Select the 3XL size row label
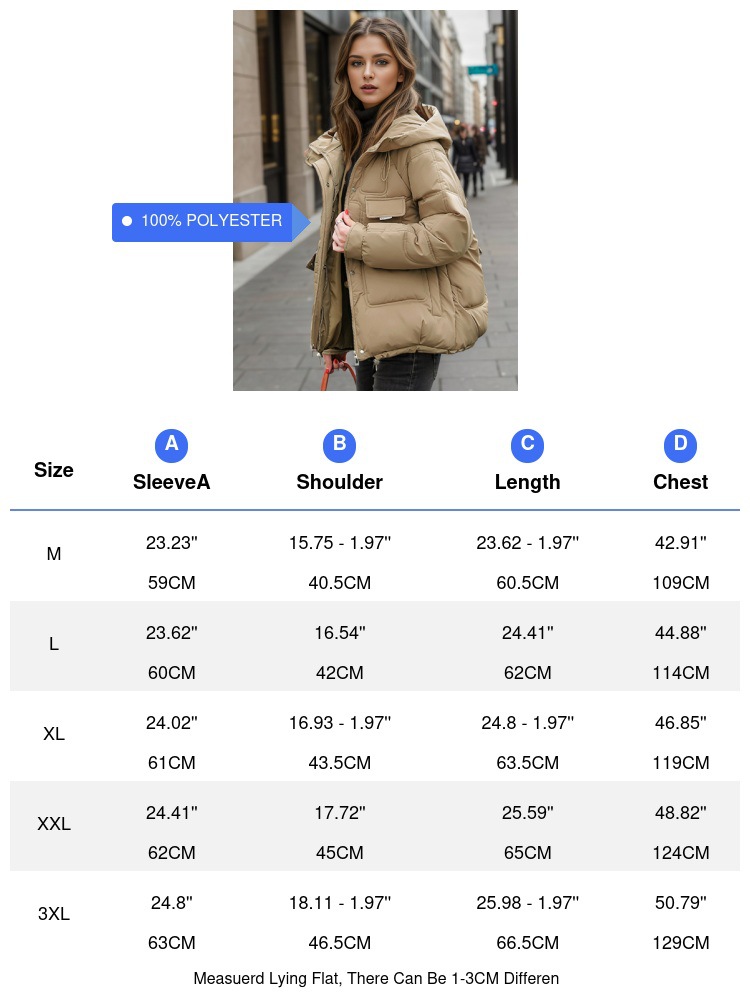750x1000 pixels. (54, 914)
